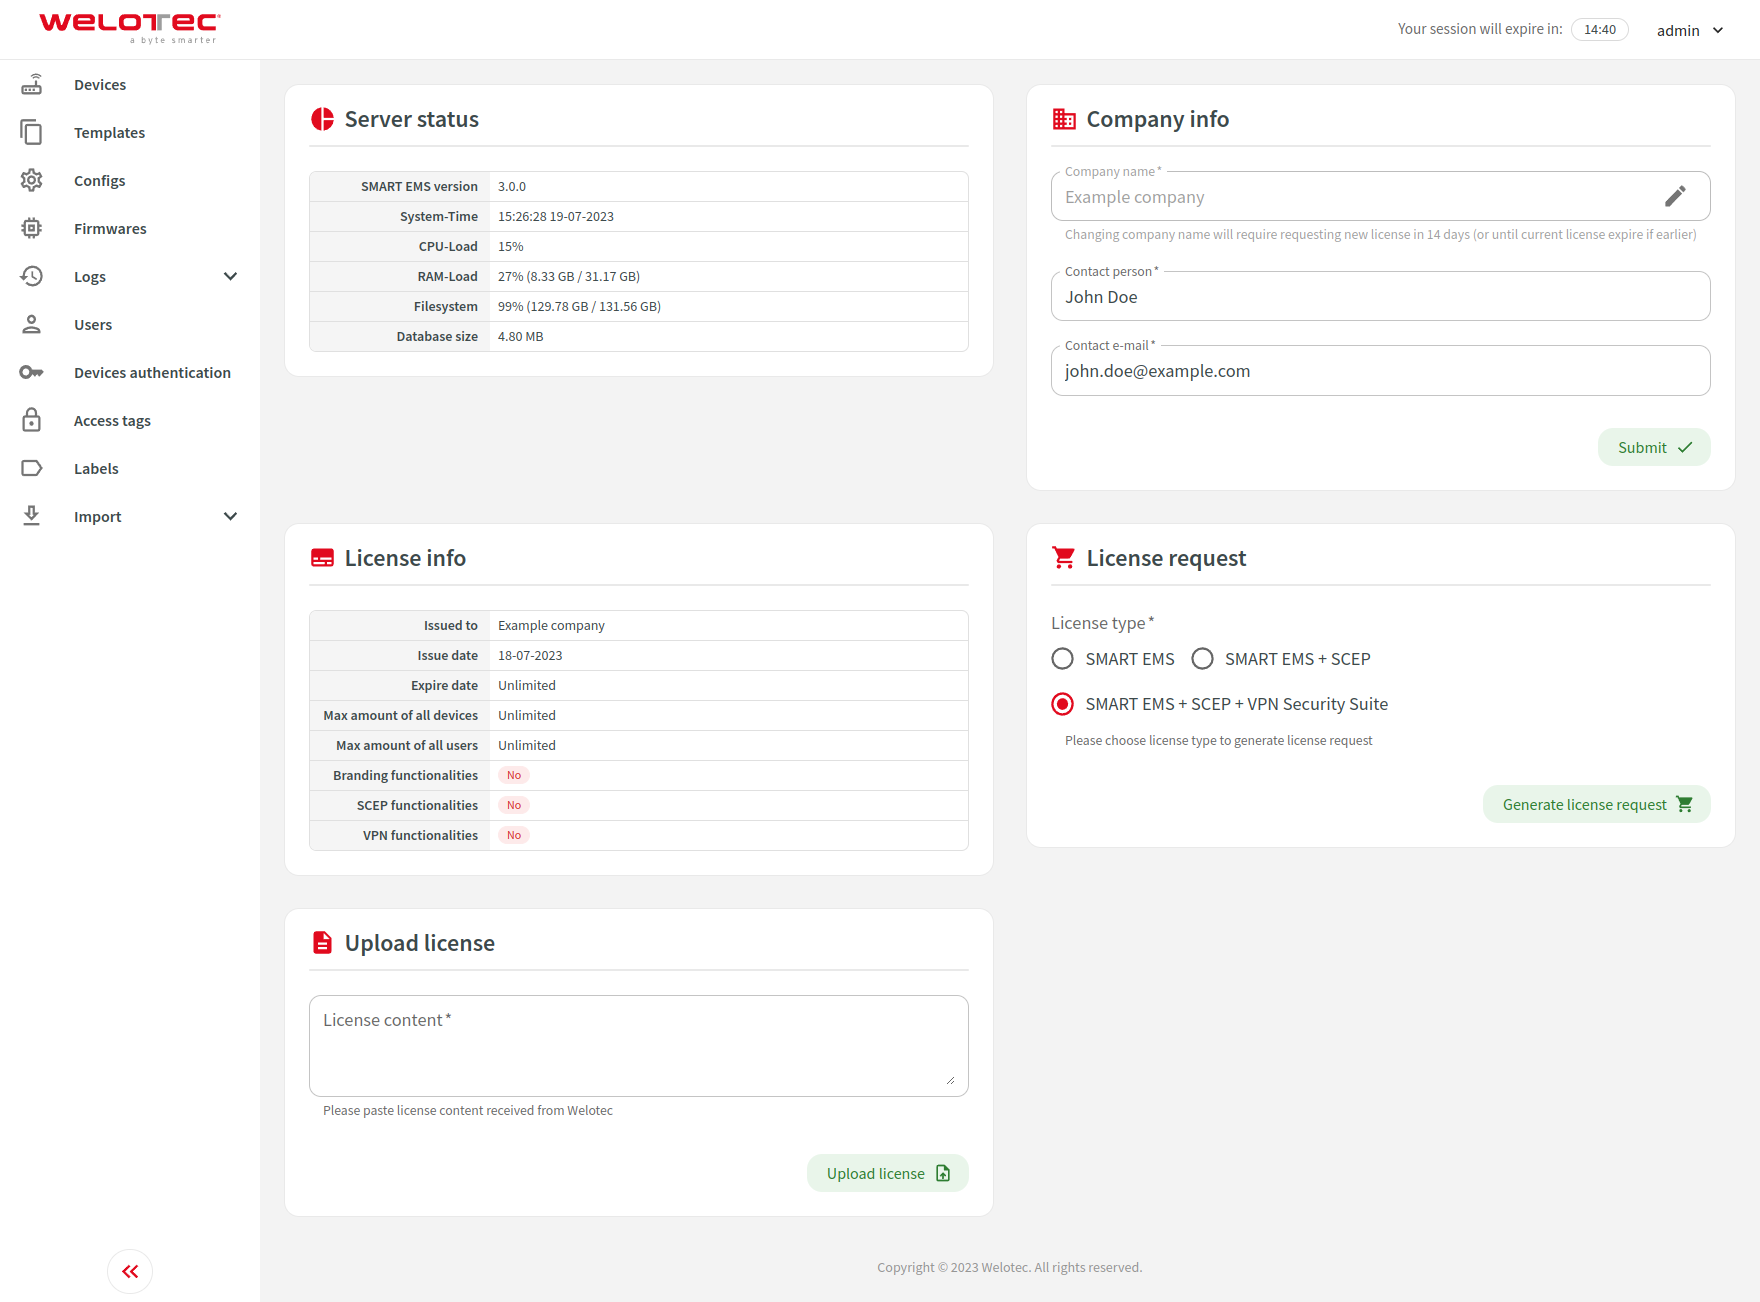Expand the Logs submenu chevron
Screen dimensions: 1760x1302
pos(231,277)
